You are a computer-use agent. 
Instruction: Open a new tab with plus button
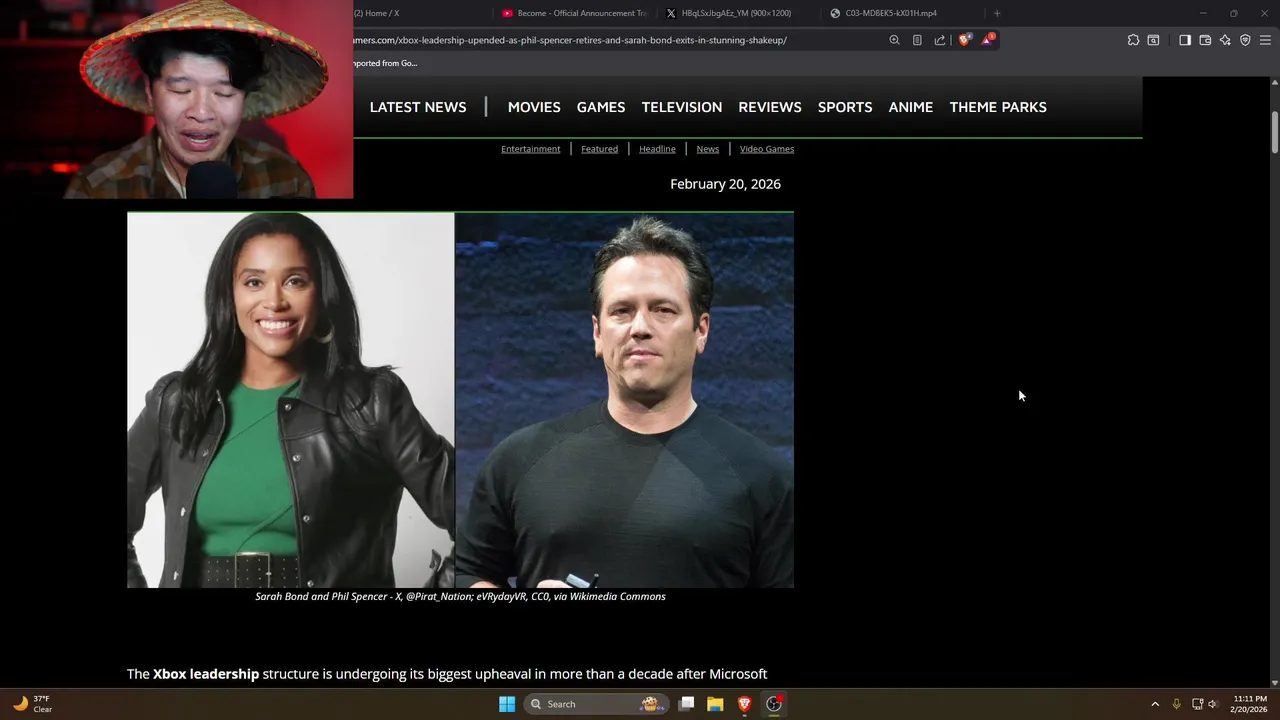click(997, 13)
